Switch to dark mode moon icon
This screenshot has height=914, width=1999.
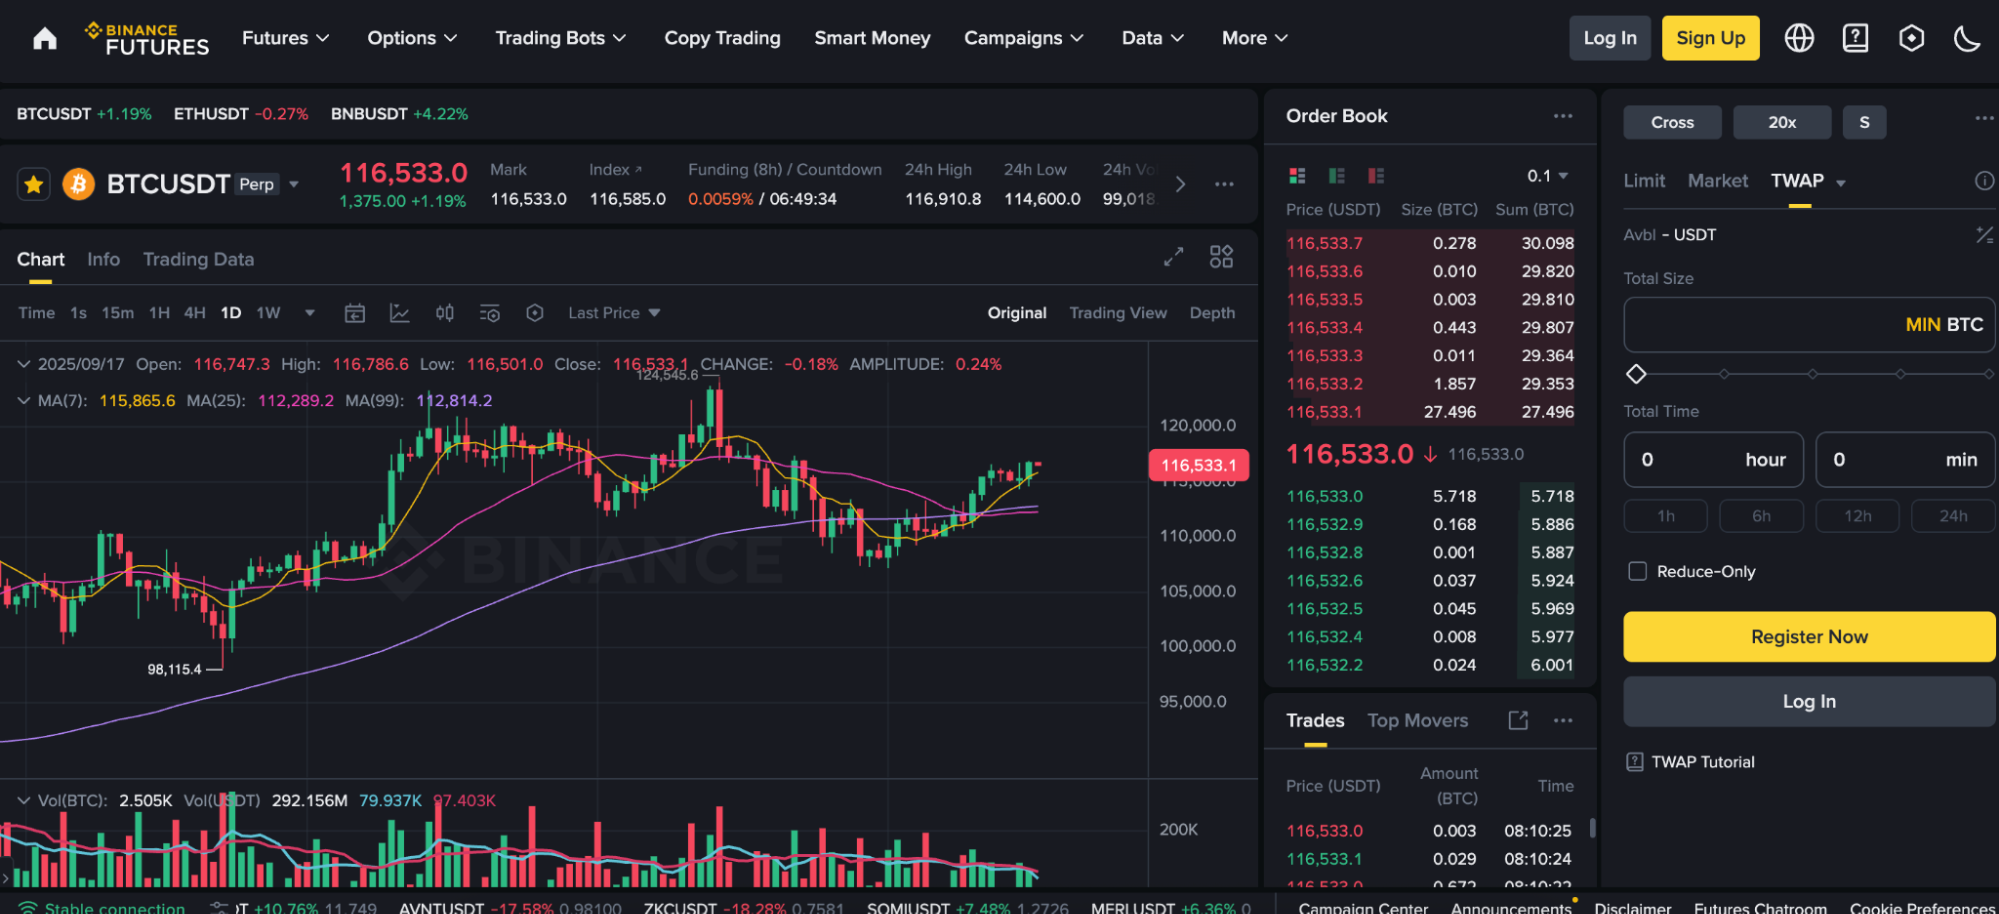(1966, 38)
